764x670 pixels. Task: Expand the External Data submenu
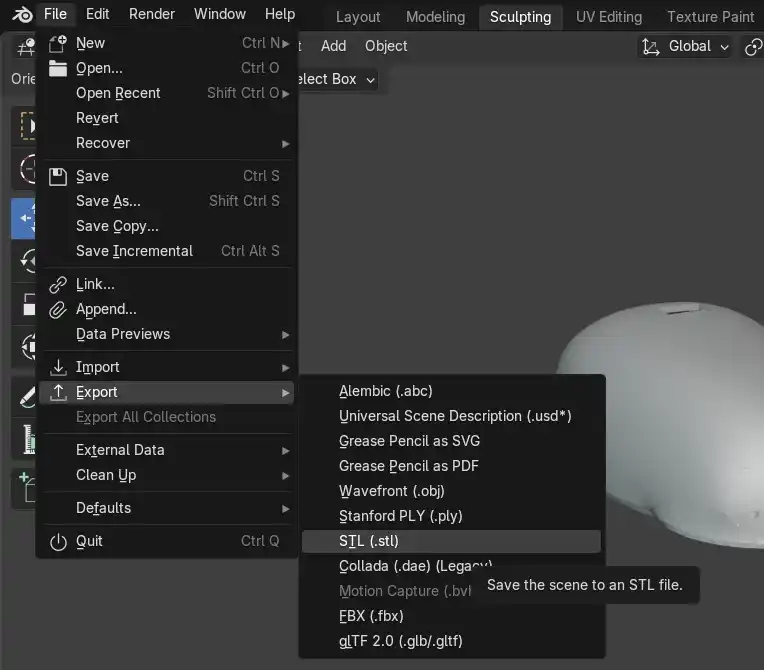[166, 450]
